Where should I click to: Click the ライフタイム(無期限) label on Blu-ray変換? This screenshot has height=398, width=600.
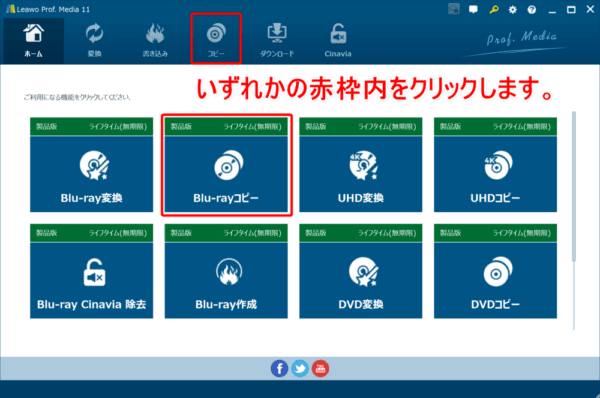118,127
